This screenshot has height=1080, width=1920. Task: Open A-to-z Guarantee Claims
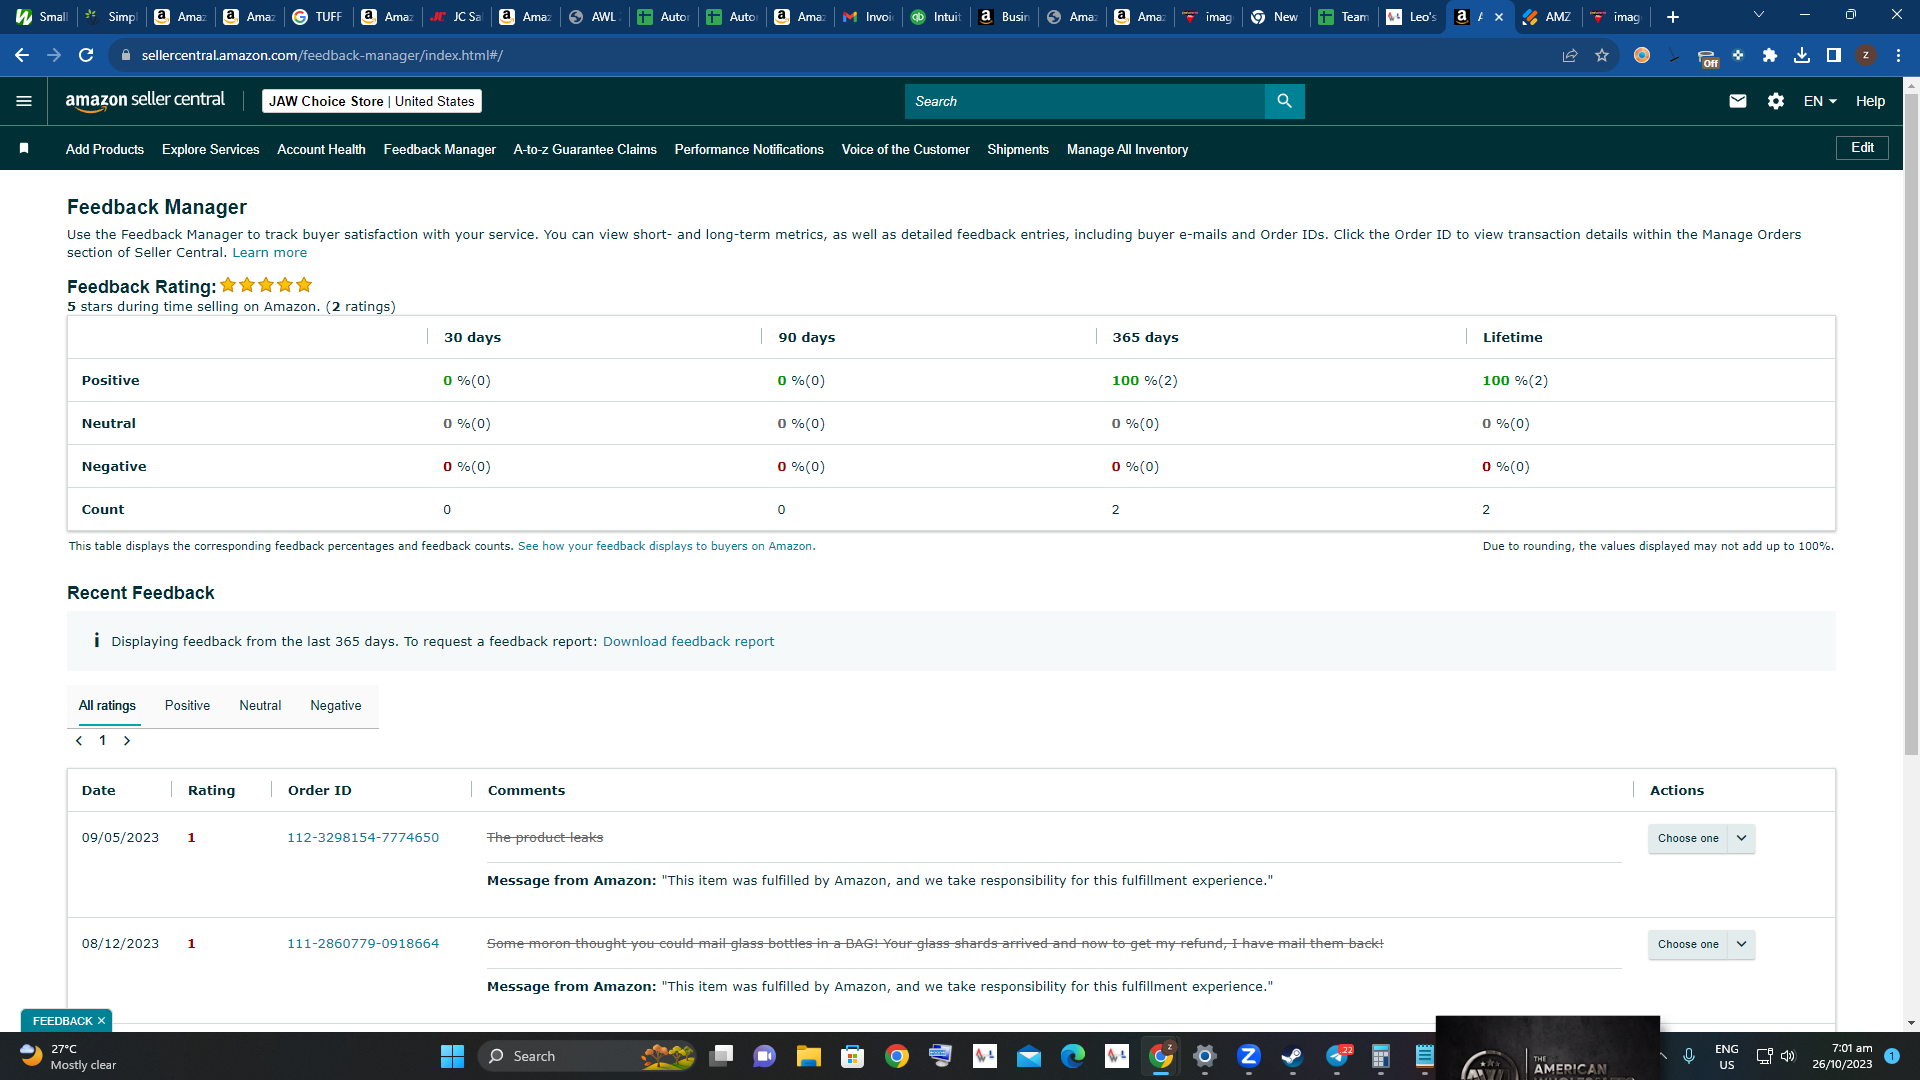(585, 149)
